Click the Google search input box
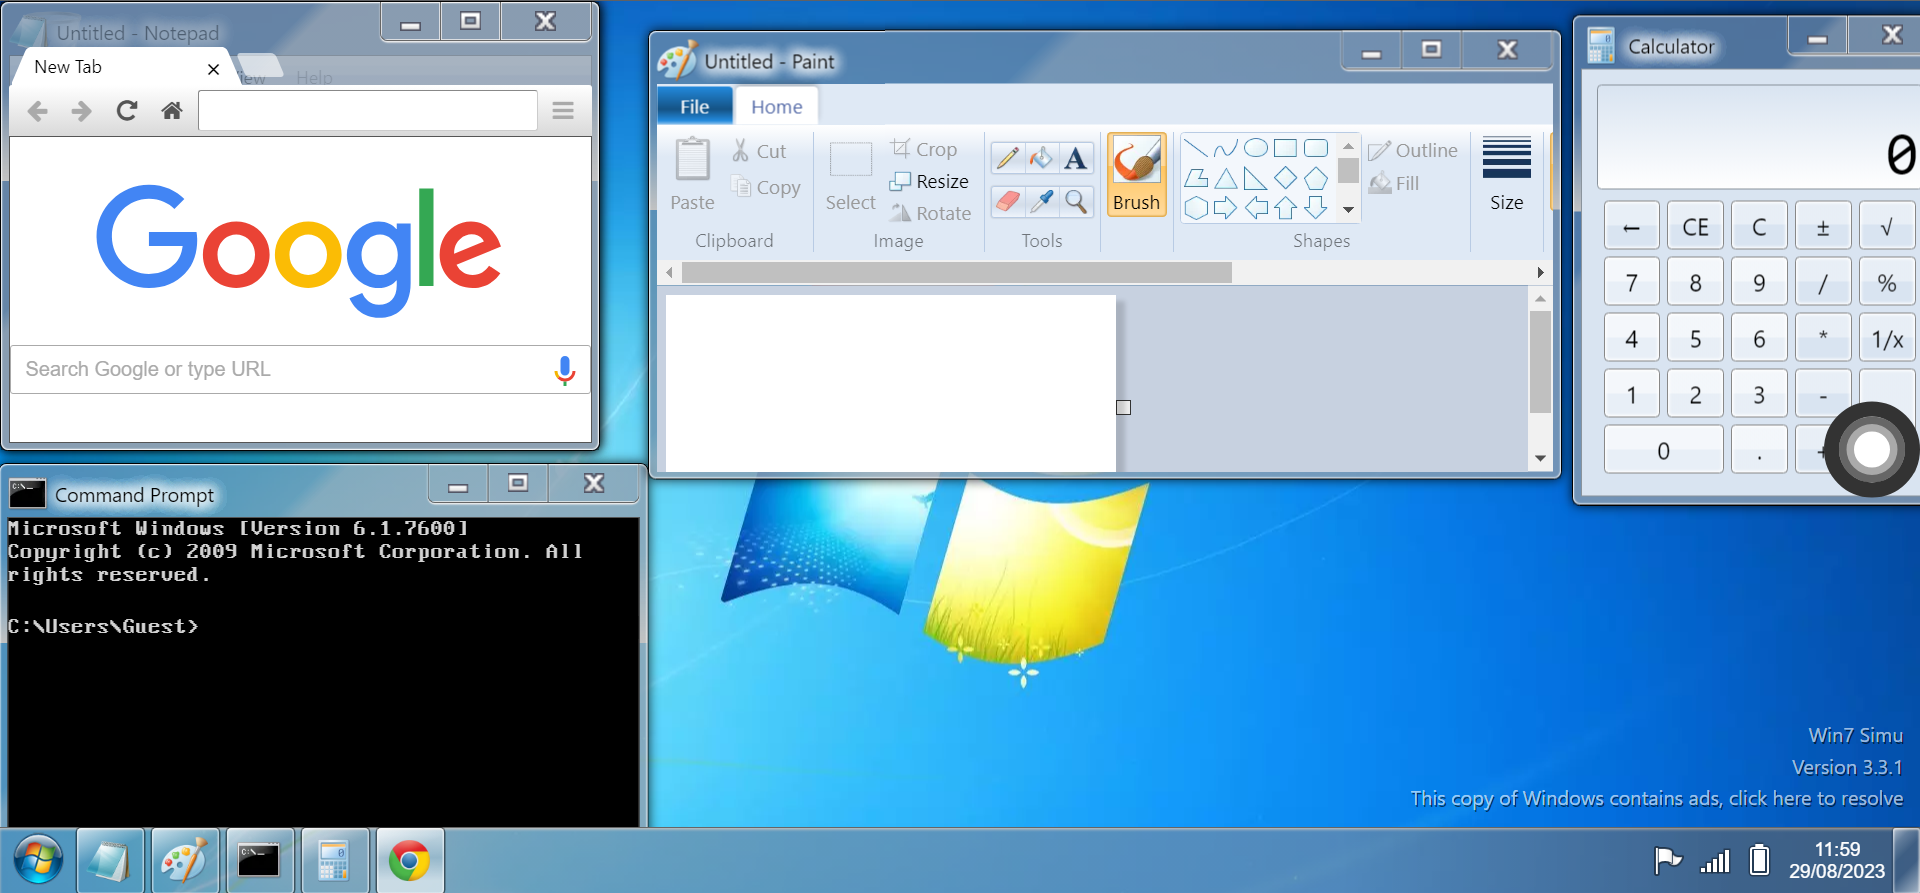1920x893 pixels. pos(280,369)
